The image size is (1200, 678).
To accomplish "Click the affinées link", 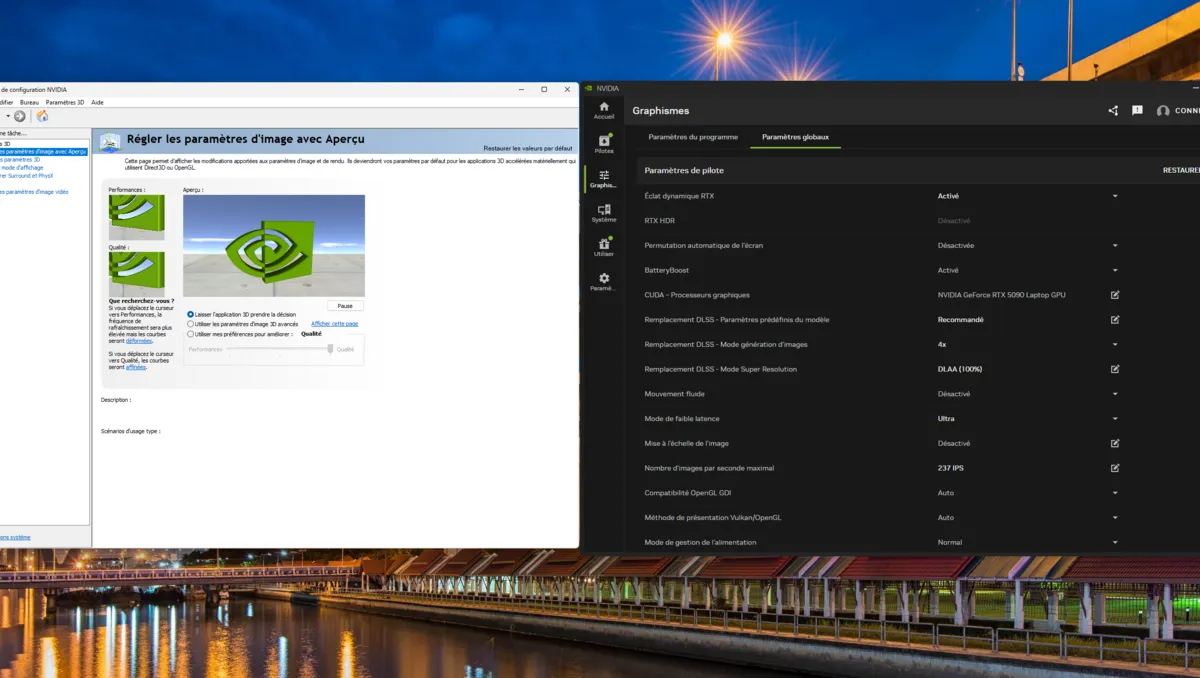I will click(136, 367).
